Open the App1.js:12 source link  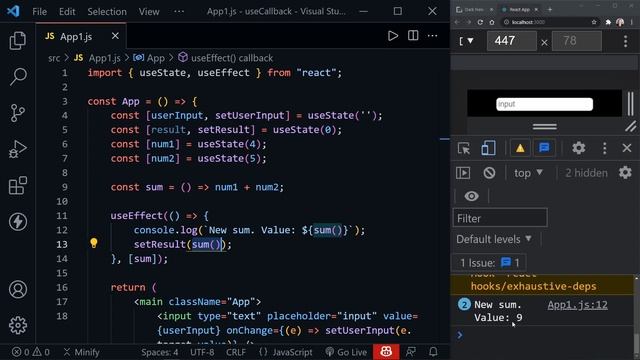[577, 305]
